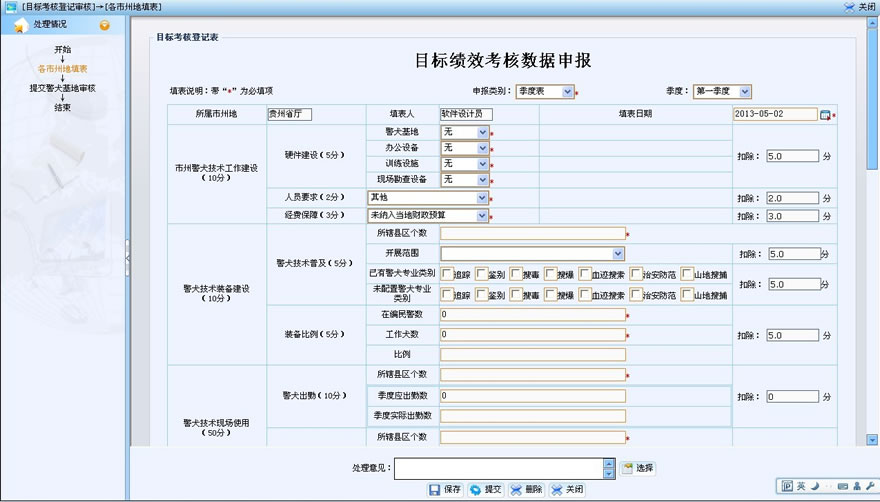The width and height of the screenshot is (880, 502).
Task: Select the 结束 workflow step
Action: click(x=62, y=107)
